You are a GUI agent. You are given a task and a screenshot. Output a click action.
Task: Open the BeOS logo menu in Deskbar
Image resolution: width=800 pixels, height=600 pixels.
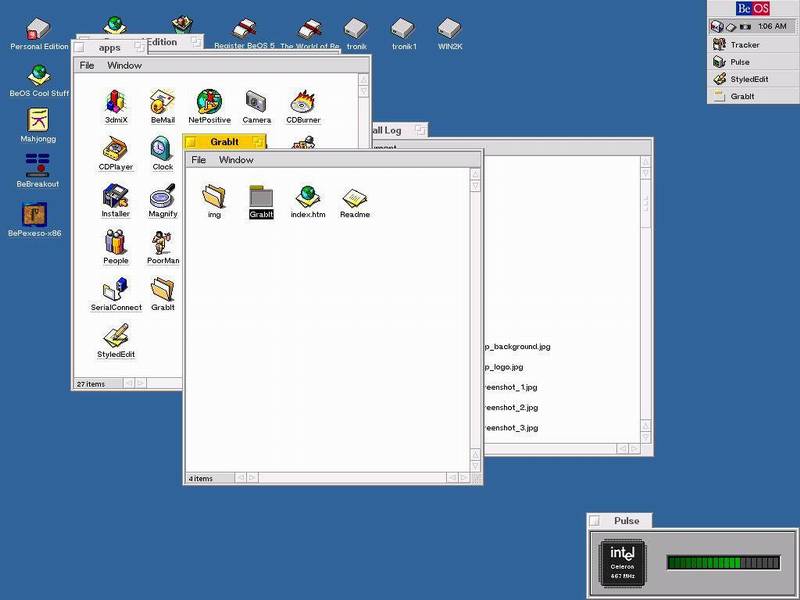click(753, 9)
